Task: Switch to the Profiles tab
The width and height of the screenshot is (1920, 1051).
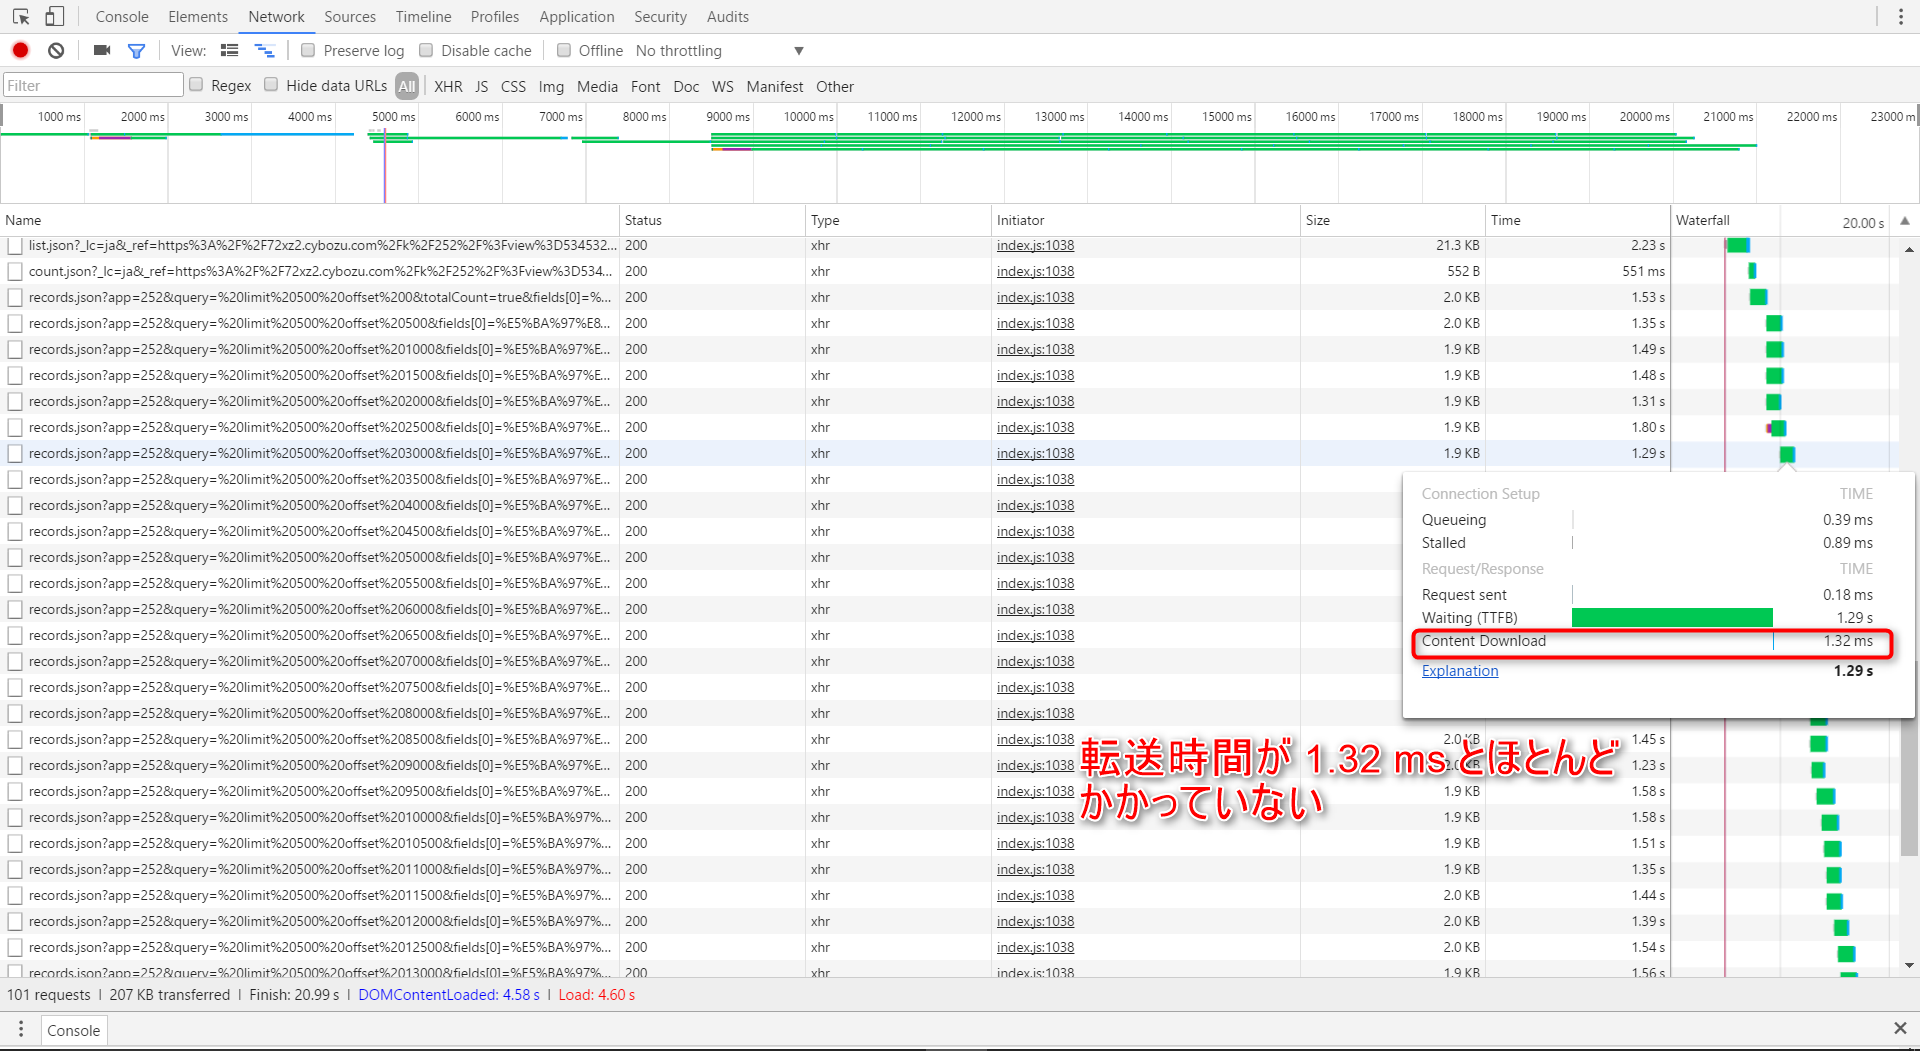Action: coord(495,17)
